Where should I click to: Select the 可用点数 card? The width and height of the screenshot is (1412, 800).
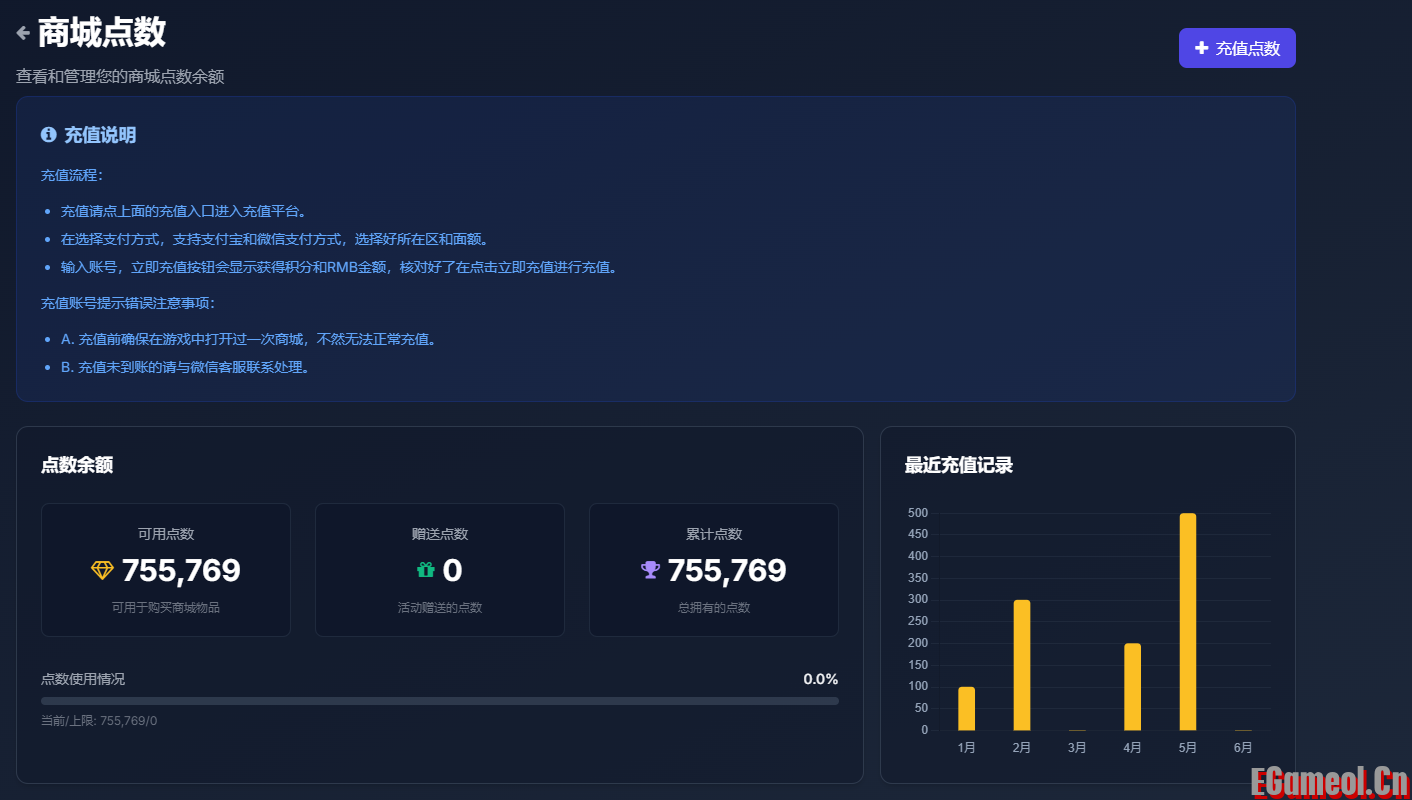[166, 569]
